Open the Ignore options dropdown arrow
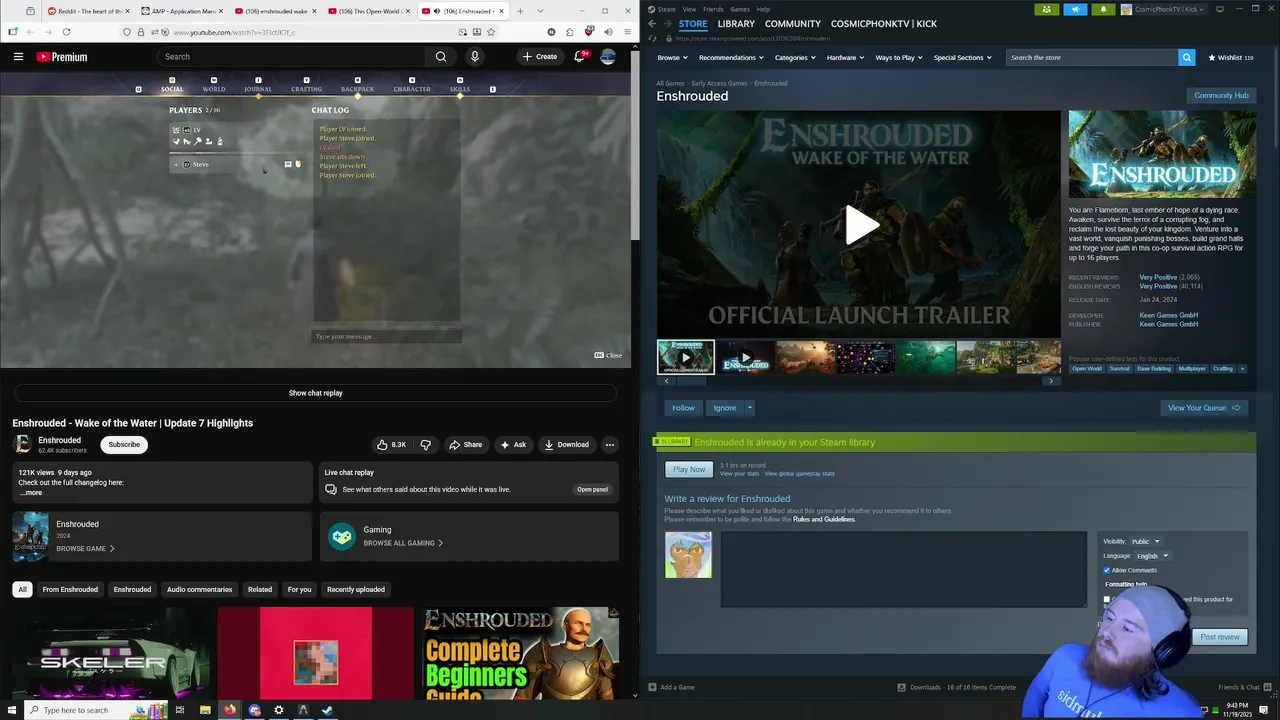 coord(749,408)
